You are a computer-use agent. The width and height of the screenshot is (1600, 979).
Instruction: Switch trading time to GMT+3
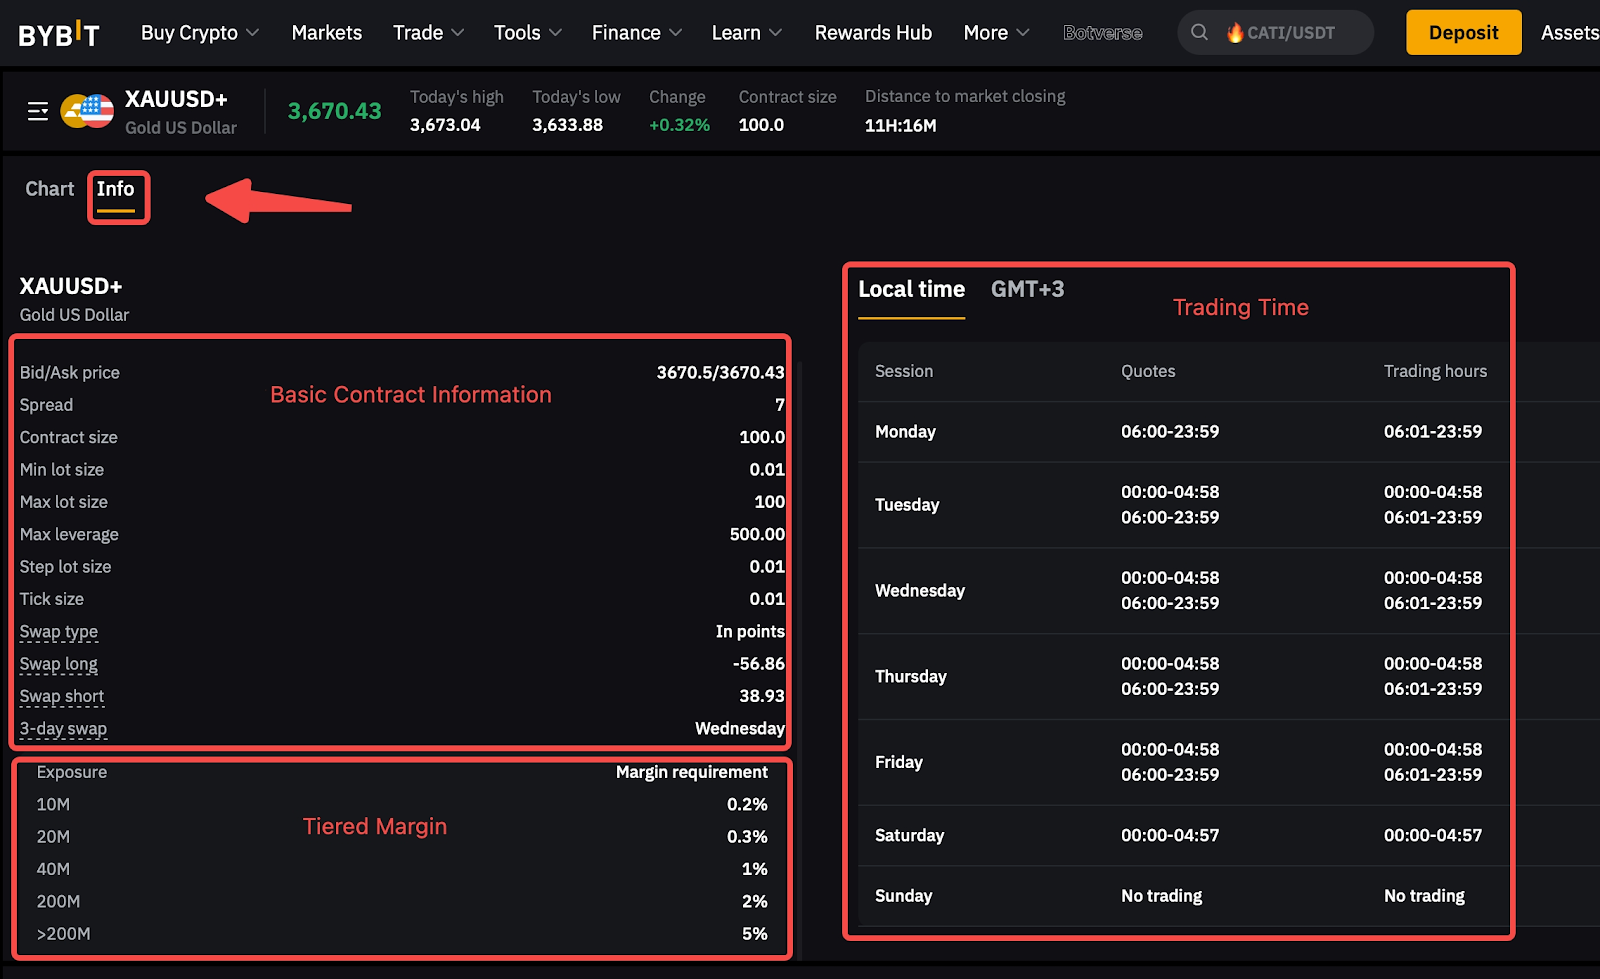(x=1027, y=289)
